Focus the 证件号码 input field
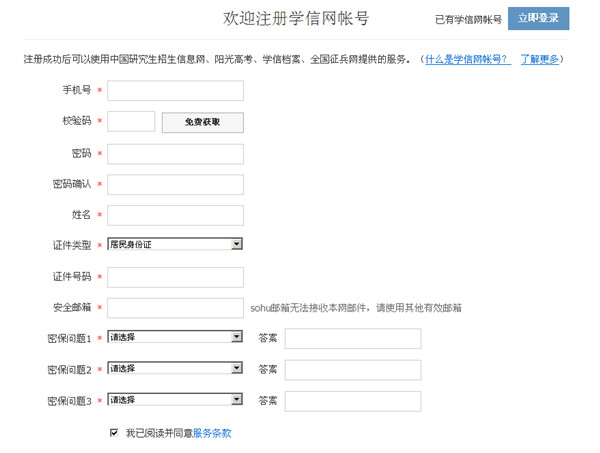 [175, 277]
